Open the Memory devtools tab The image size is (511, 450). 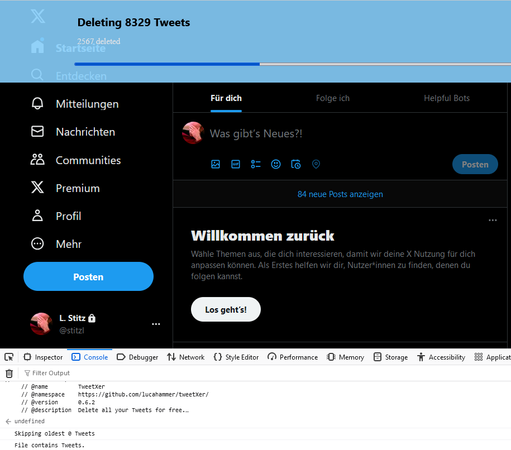click(345, 357)
